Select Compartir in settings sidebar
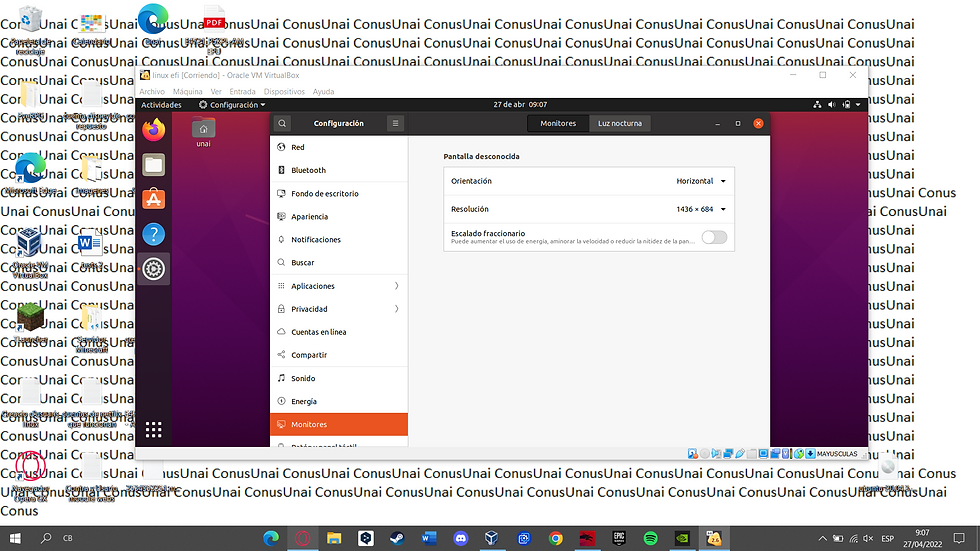The height and width of the screenshot is (551, 980). (x=339, y=355)
